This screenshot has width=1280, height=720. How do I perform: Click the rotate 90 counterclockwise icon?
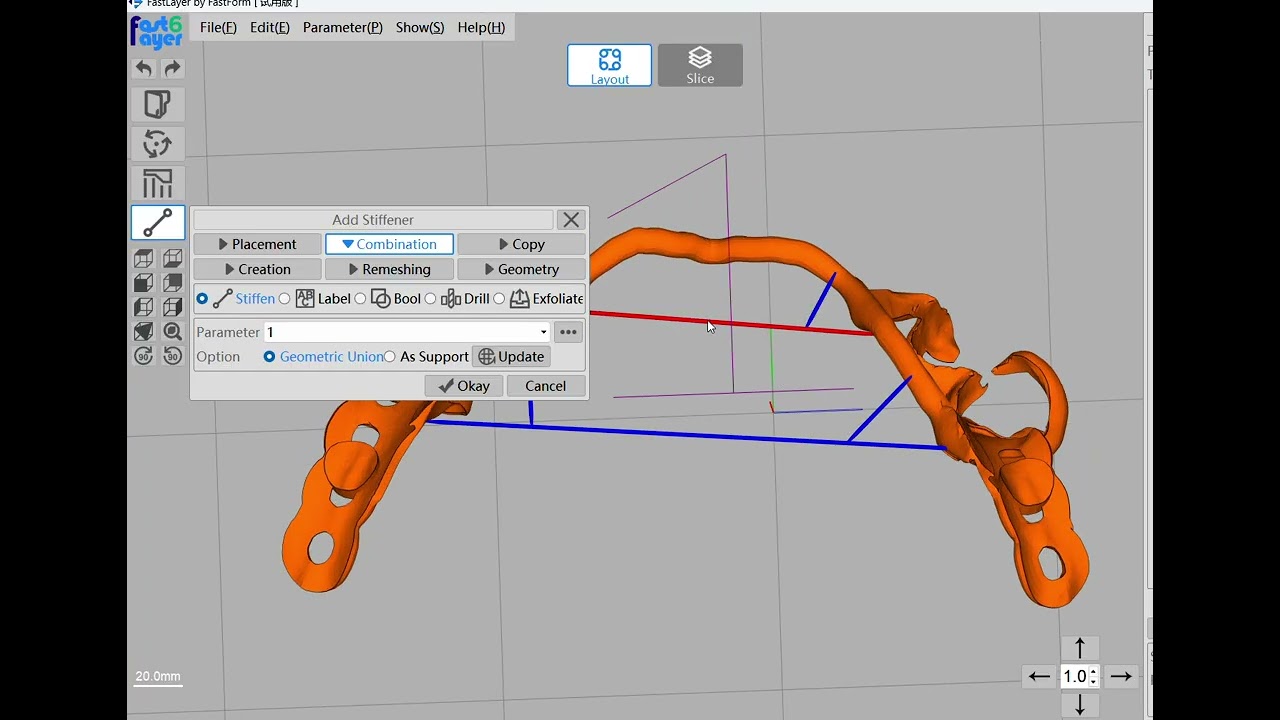(144, 355)
